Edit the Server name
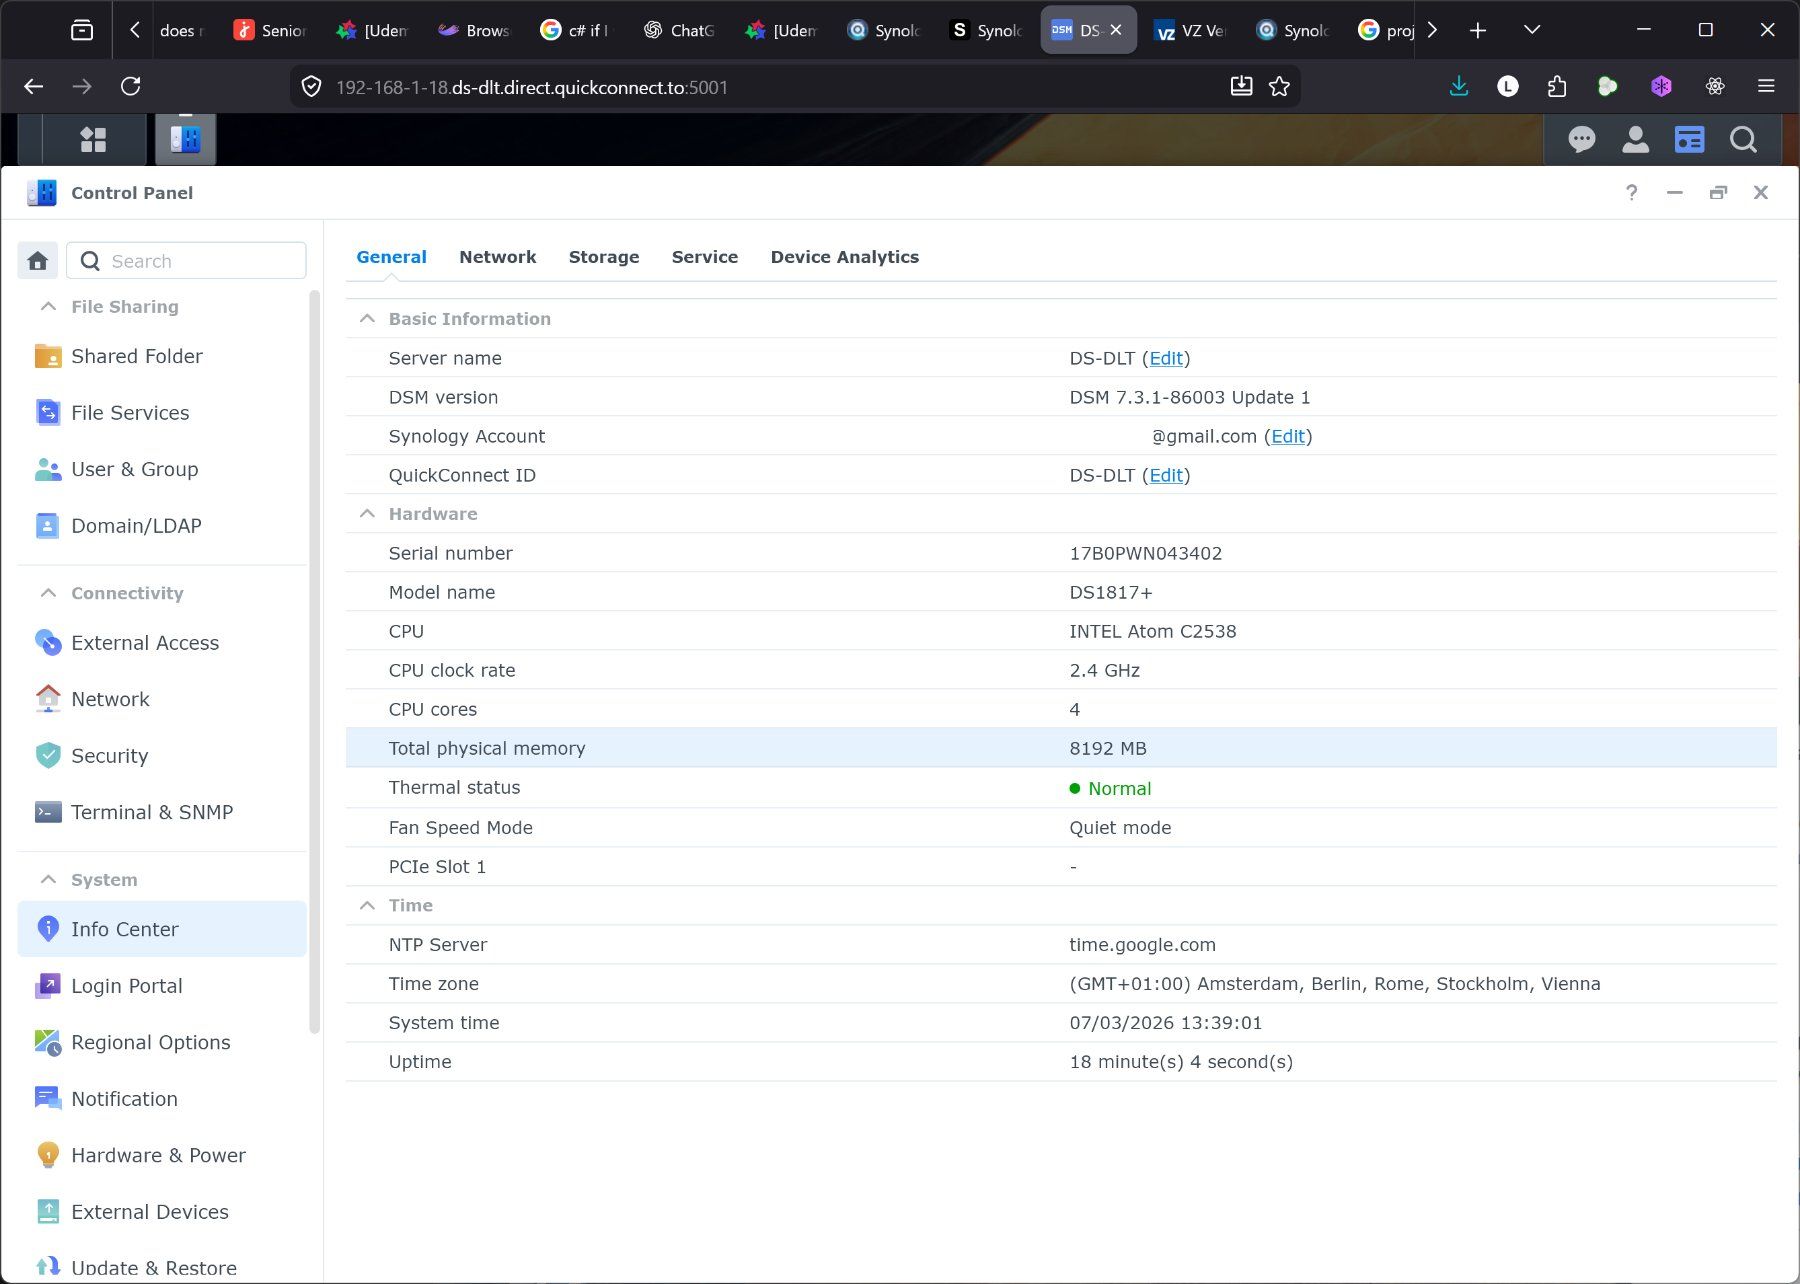The image size is (1800, 1284). click(1166, 358)
